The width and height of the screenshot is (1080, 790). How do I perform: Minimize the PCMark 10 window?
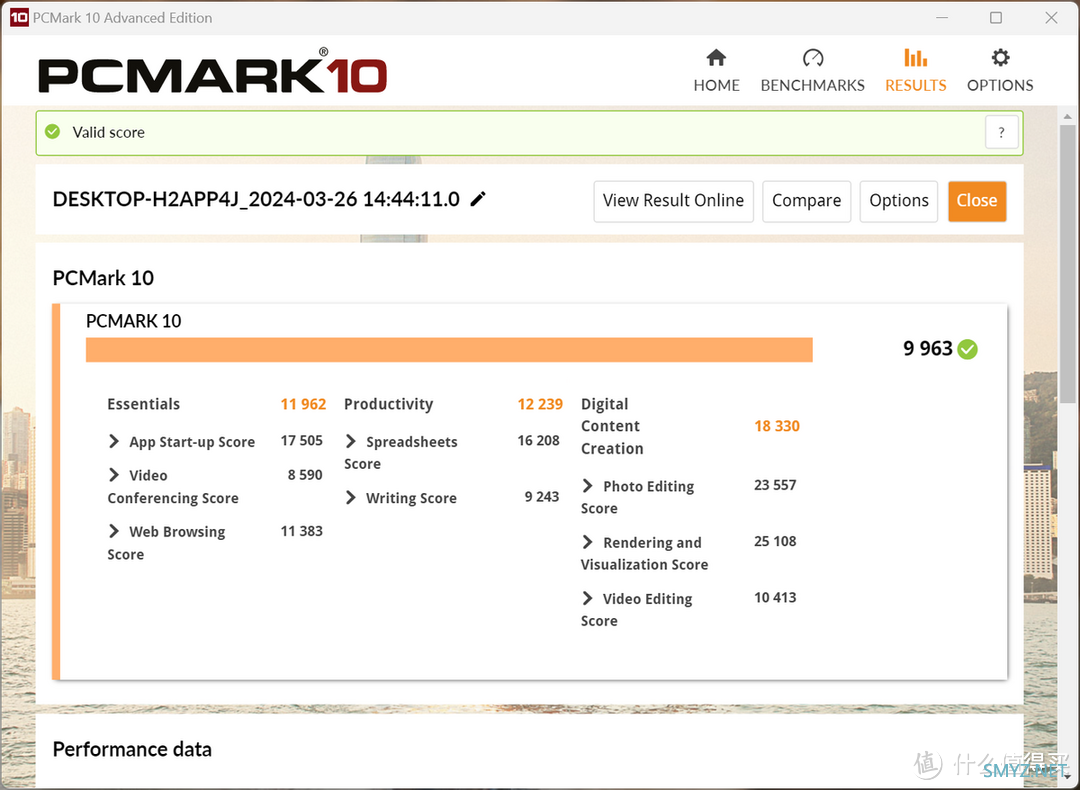(942, 18)
